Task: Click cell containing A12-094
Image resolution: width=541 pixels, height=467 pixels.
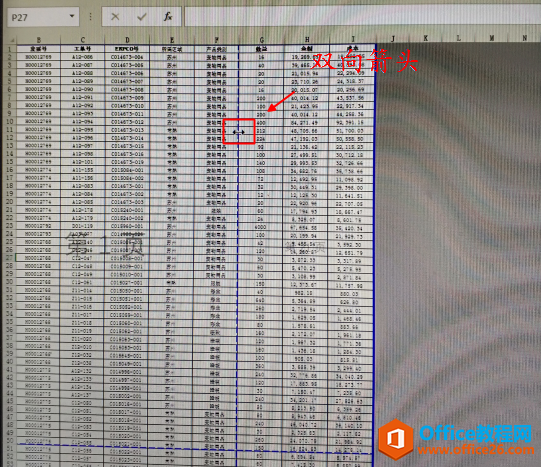Action: [82, 121]
